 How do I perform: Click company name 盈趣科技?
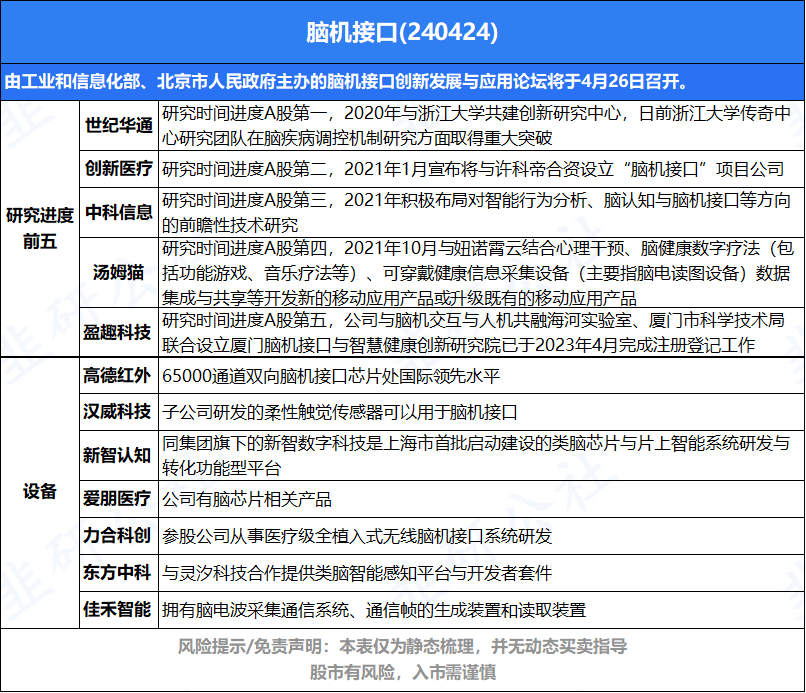pos(117,332)
